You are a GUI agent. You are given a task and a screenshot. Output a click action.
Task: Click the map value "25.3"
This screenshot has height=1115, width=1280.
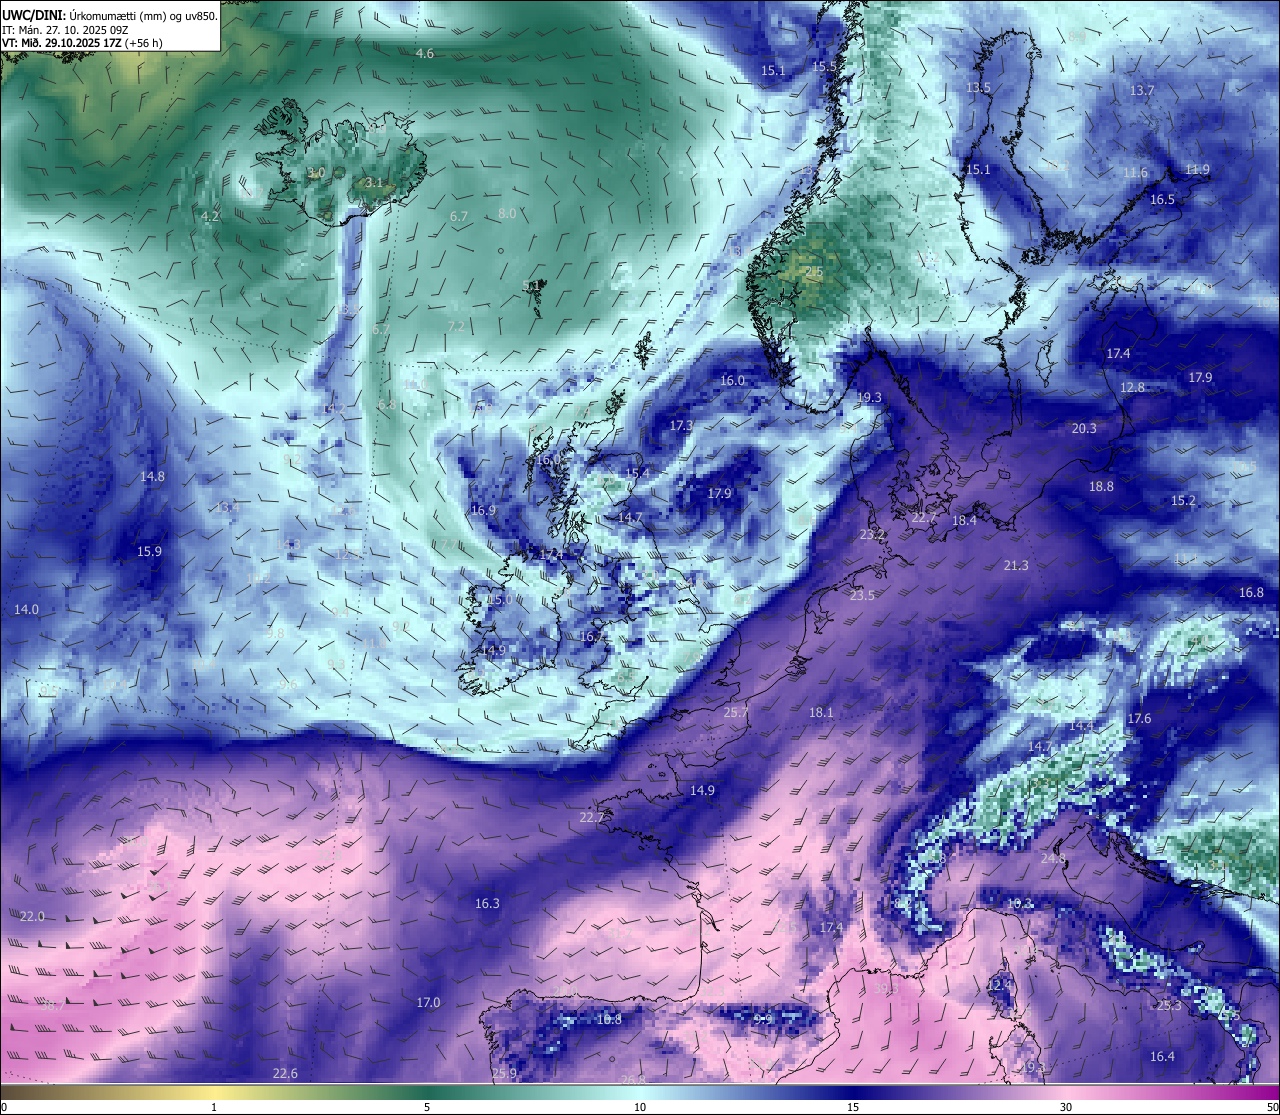click(1168, 1006)
